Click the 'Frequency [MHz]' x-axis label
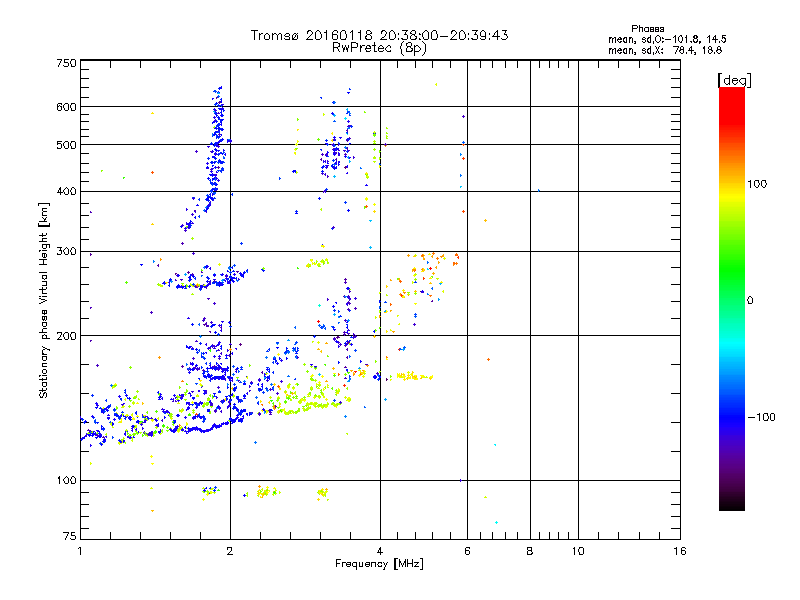Image resolution: width=800 pixels, height=600 pixels. (x=379, y=564)
